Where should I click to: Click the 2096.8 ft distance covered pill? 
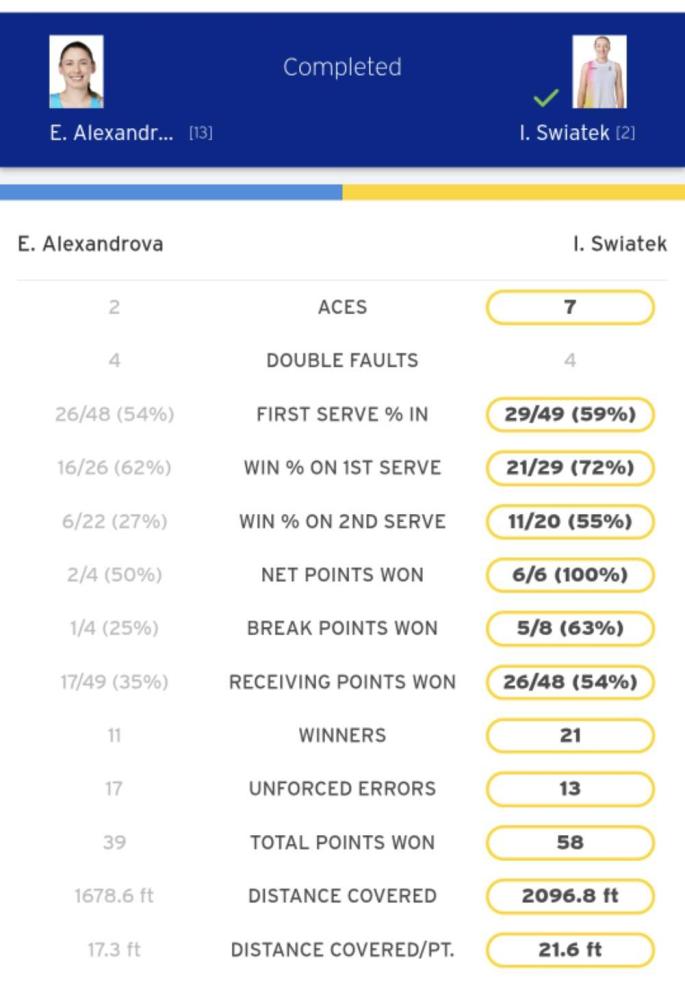pyautogui.click(x=570, y=896)
